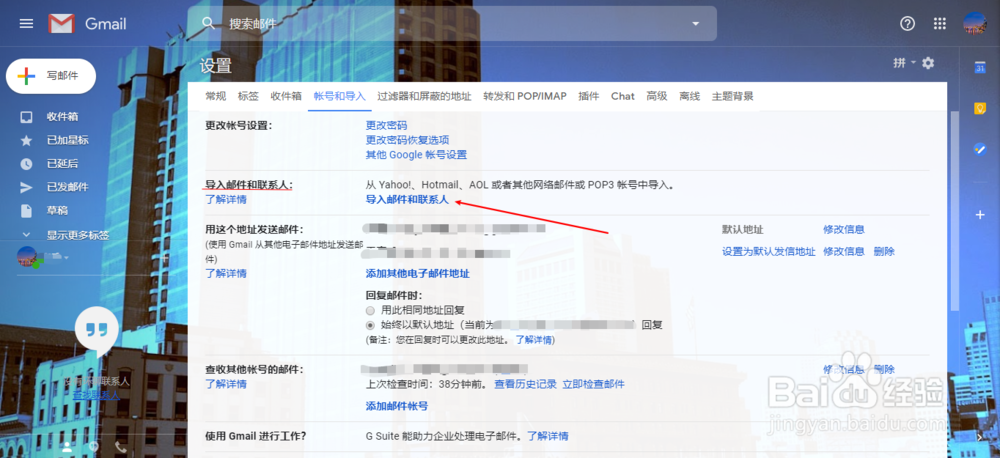Click 了解详情 in the reply note
Screen dimensions: 1000x458
click(534, 340)
